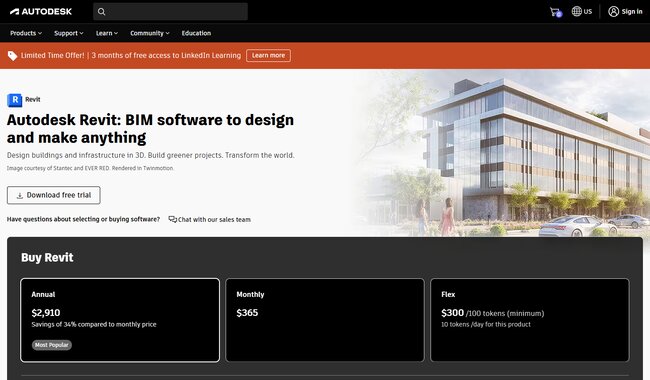Click Download free trial button
This screenshot has height=380, width=650.
(53, 195)
